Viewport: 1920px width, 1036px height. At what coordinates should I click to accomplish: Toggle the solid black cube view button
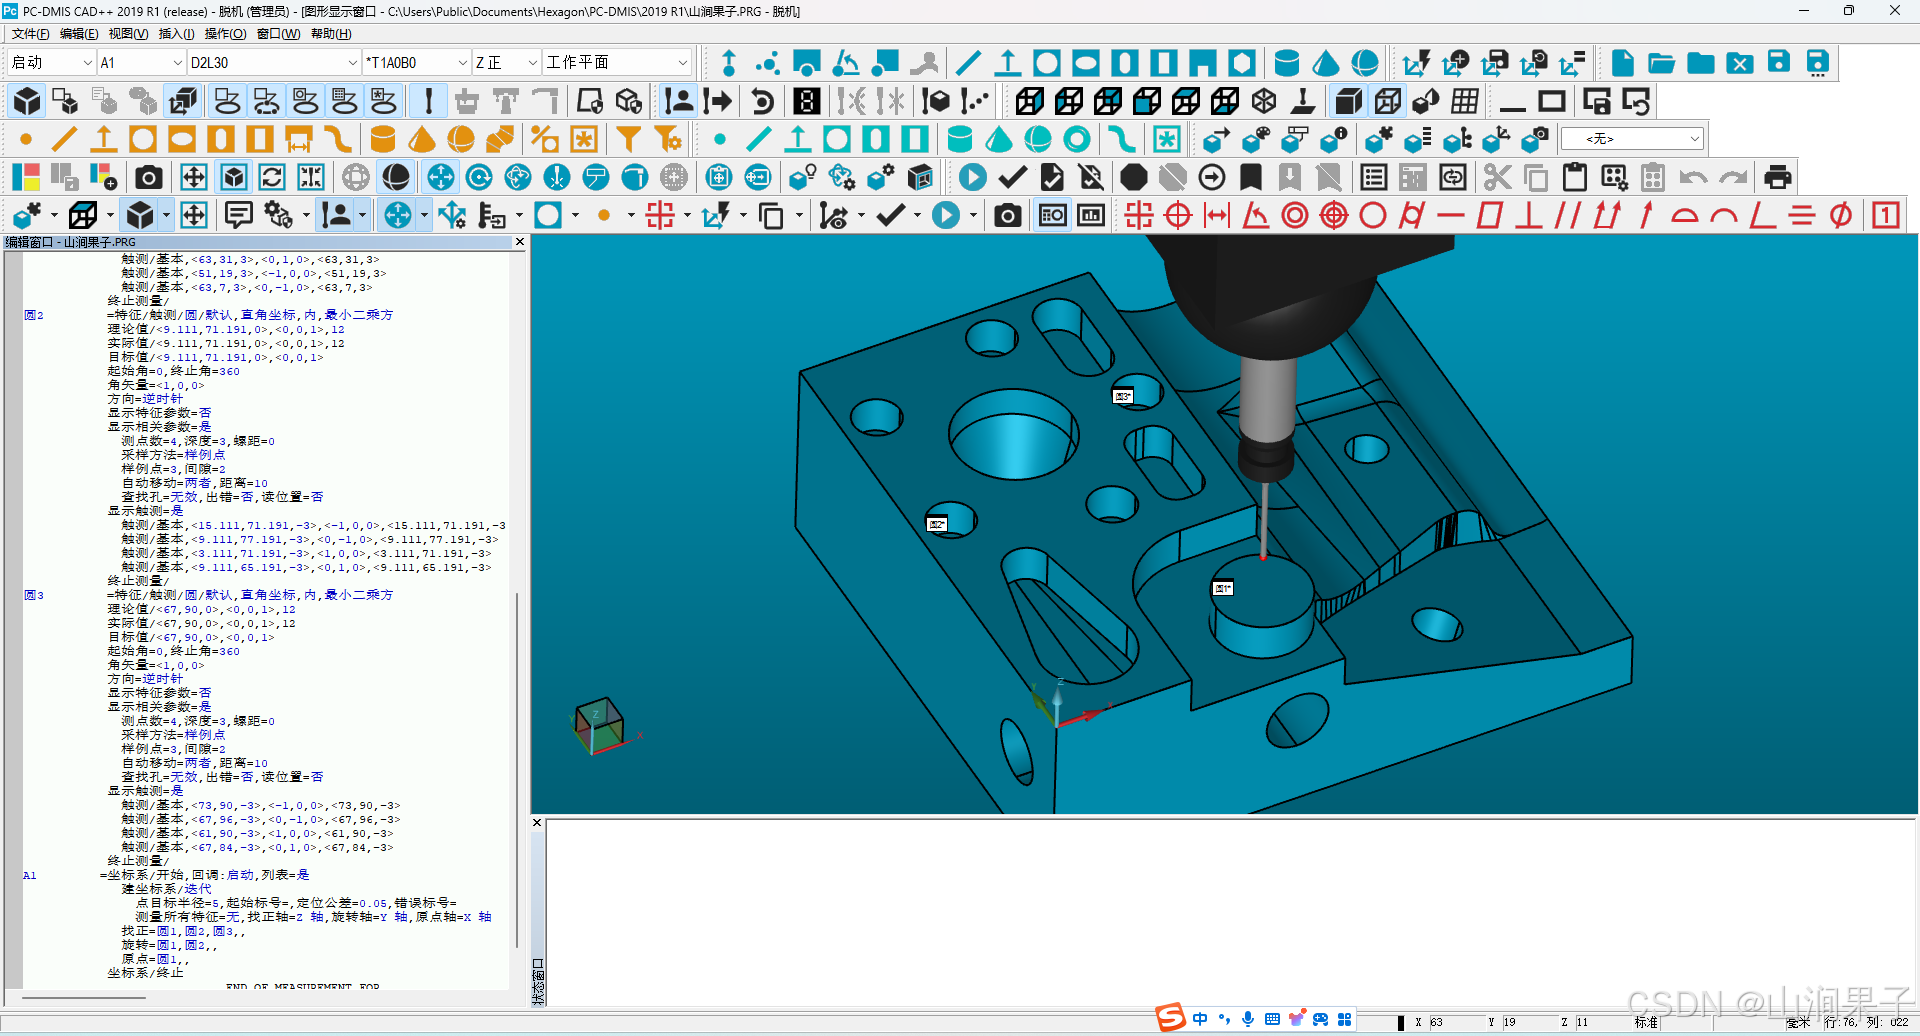click(x=27, y=101)
